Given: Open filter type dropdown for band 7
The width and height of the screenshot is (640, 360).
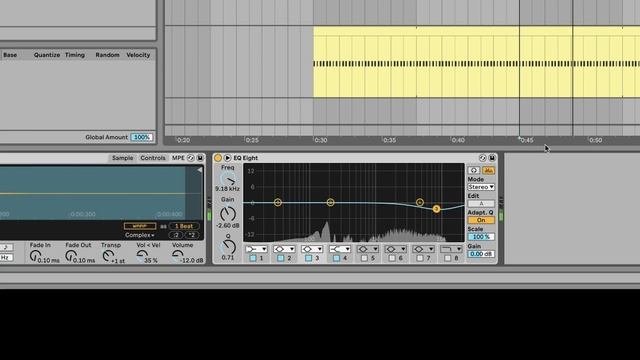Looking at the screenshot, I should (x=423, y=249).
